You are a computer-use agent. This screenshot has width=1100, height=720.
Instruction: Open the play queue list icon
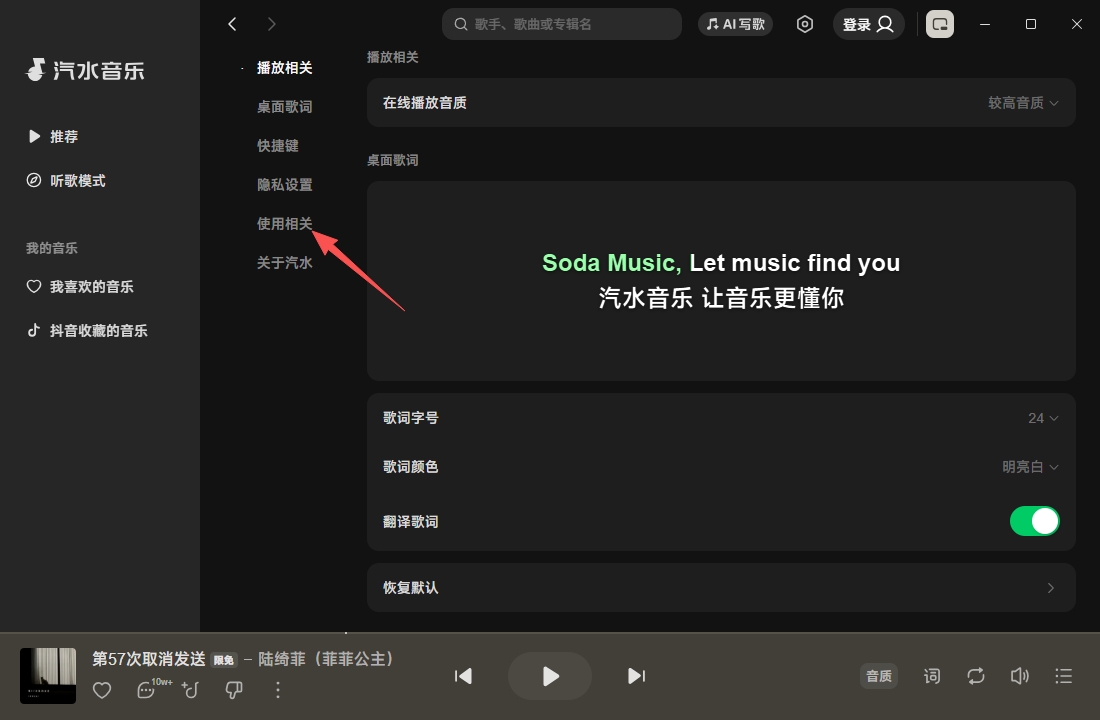1064,676
